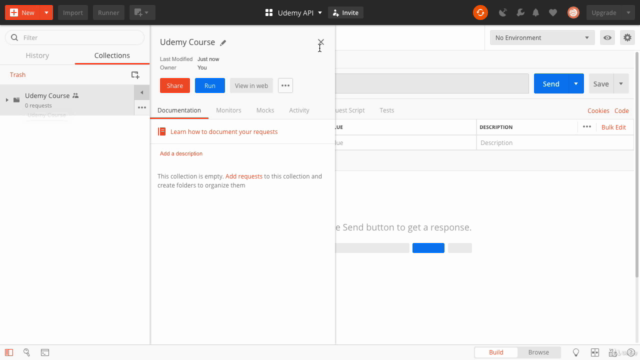640x360 pixels.
Task: Edit the Udemy Course name pencil
Action: tap(223, 42)
